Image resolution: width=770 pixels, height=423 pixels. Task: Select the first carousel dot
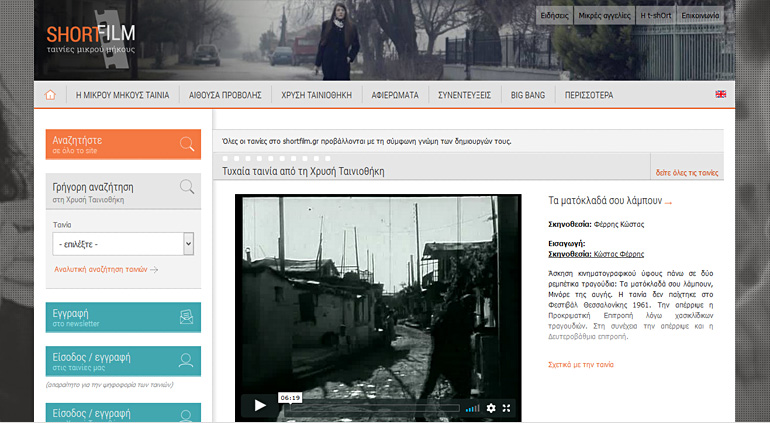[x=225, y=158]
